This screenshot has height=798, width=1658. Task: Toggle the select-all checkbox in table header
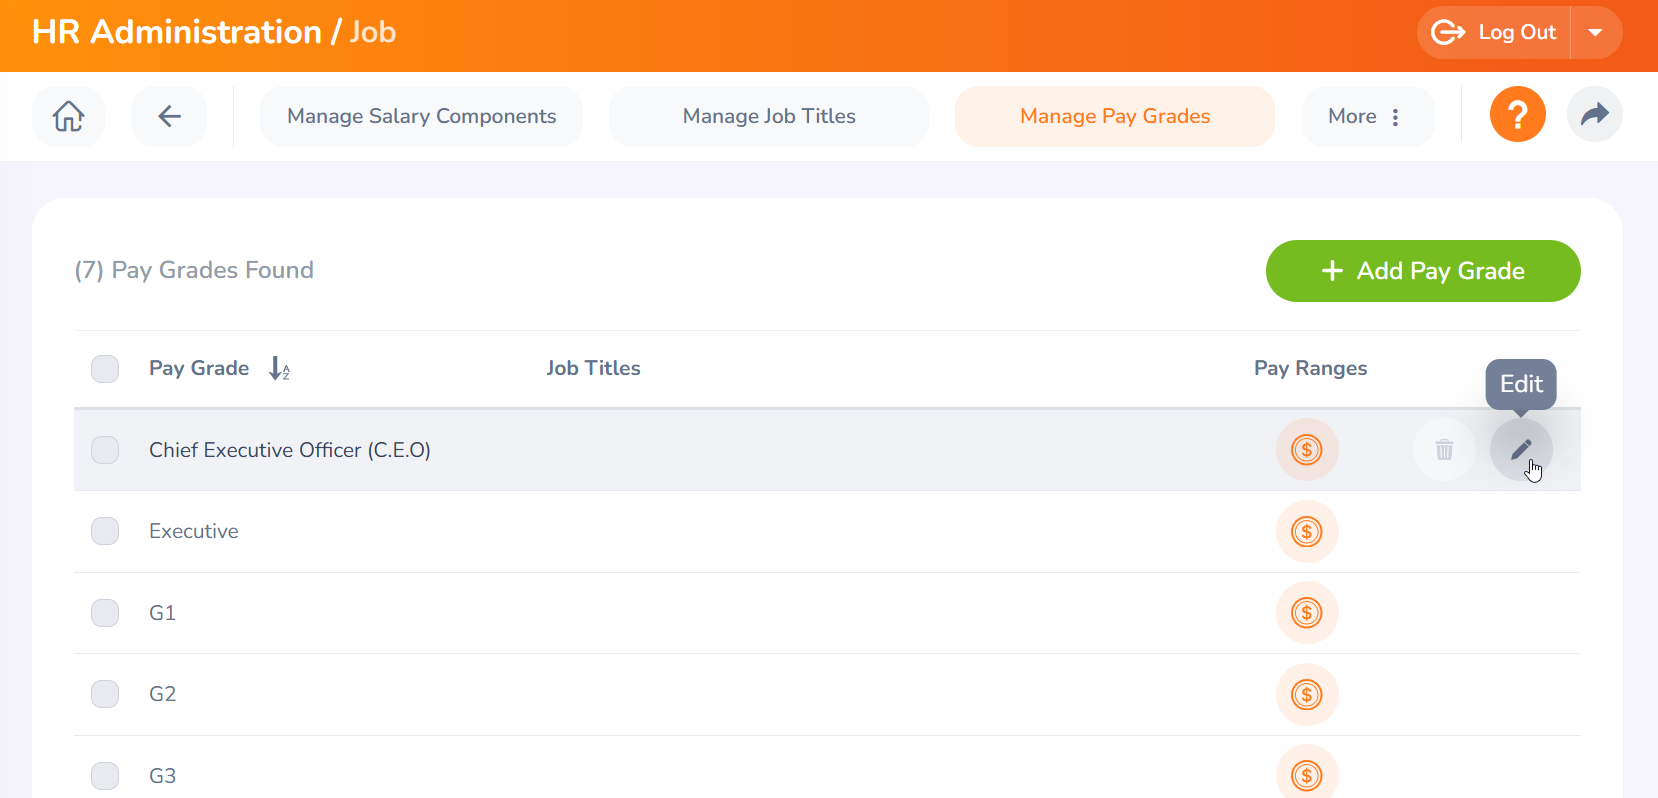click(x=105, y=369)
